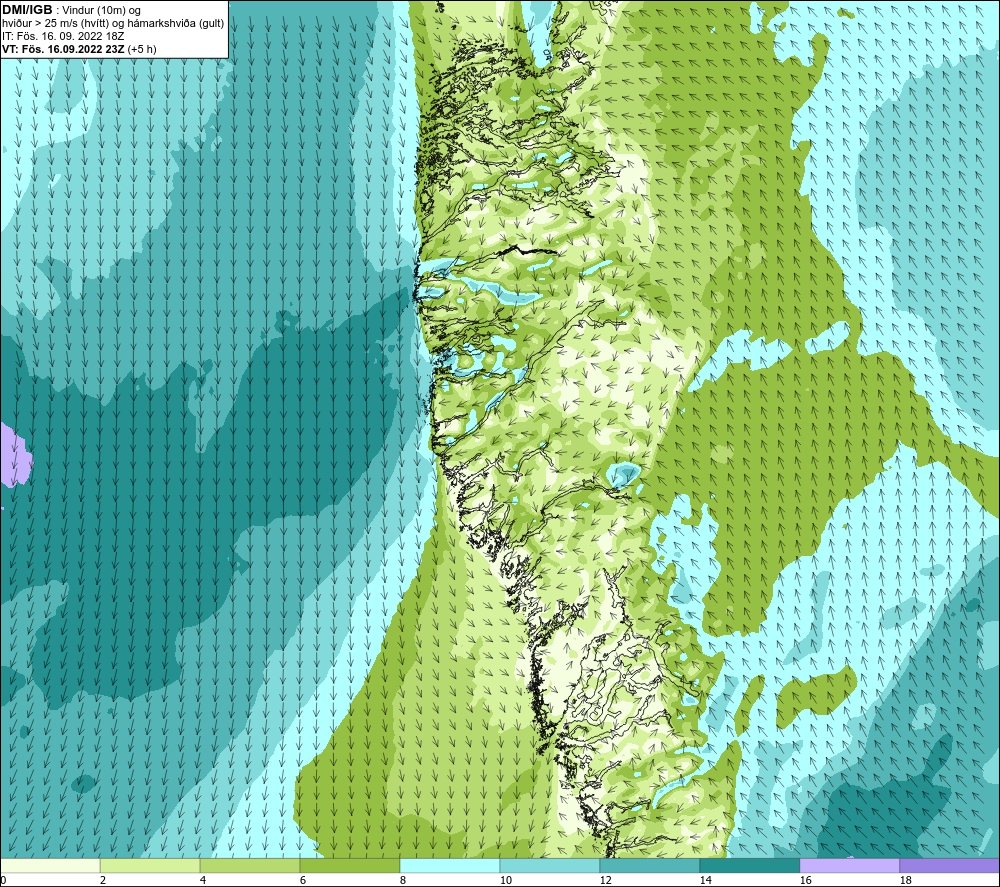Click the pale yellow 0–2 legend swatch
Screen dimensions: 1000x887
pyautogui.click(x=50, y=865)
